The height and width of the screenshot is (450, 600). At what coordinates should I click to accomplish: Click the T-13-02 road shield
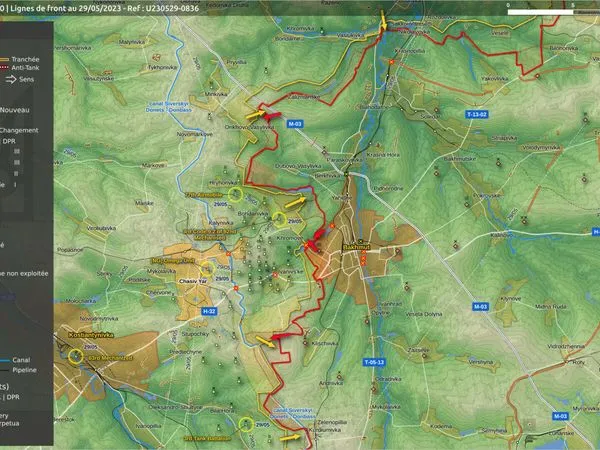click(x=477, y=114)
